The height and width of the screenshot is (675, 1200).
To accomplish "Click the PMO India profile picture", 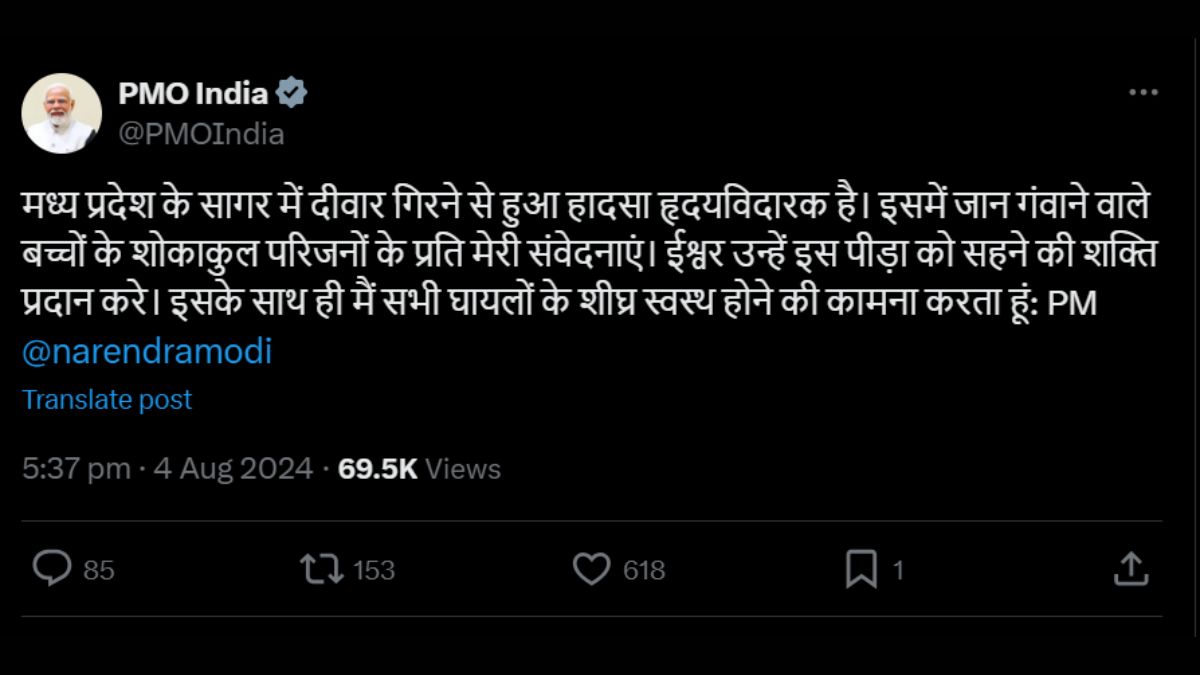I will 62,113.
